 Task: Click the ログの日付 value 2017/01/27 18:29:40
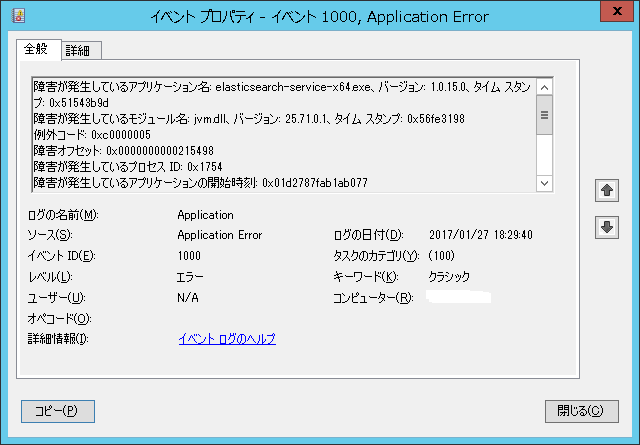480,235
